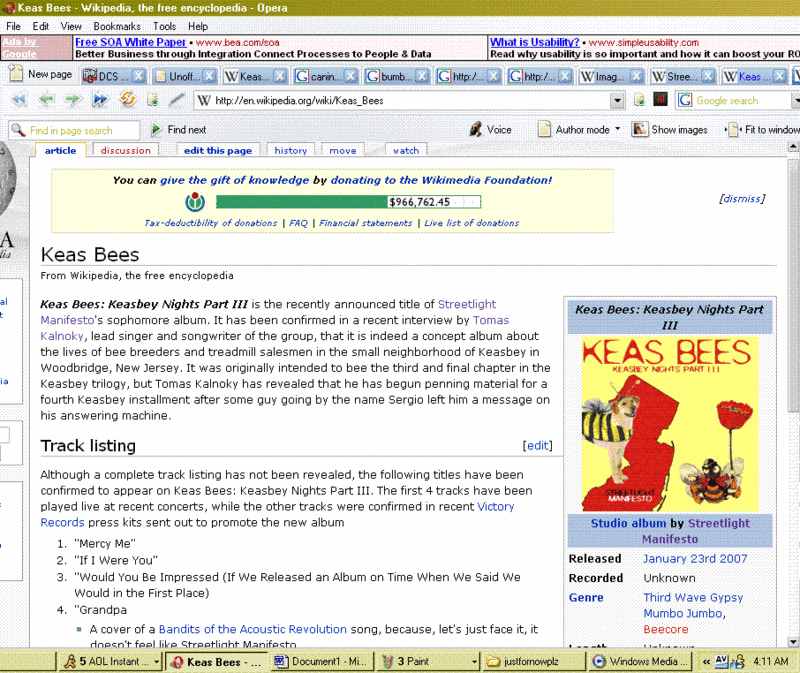Click the URL address field

coord(410,101)
